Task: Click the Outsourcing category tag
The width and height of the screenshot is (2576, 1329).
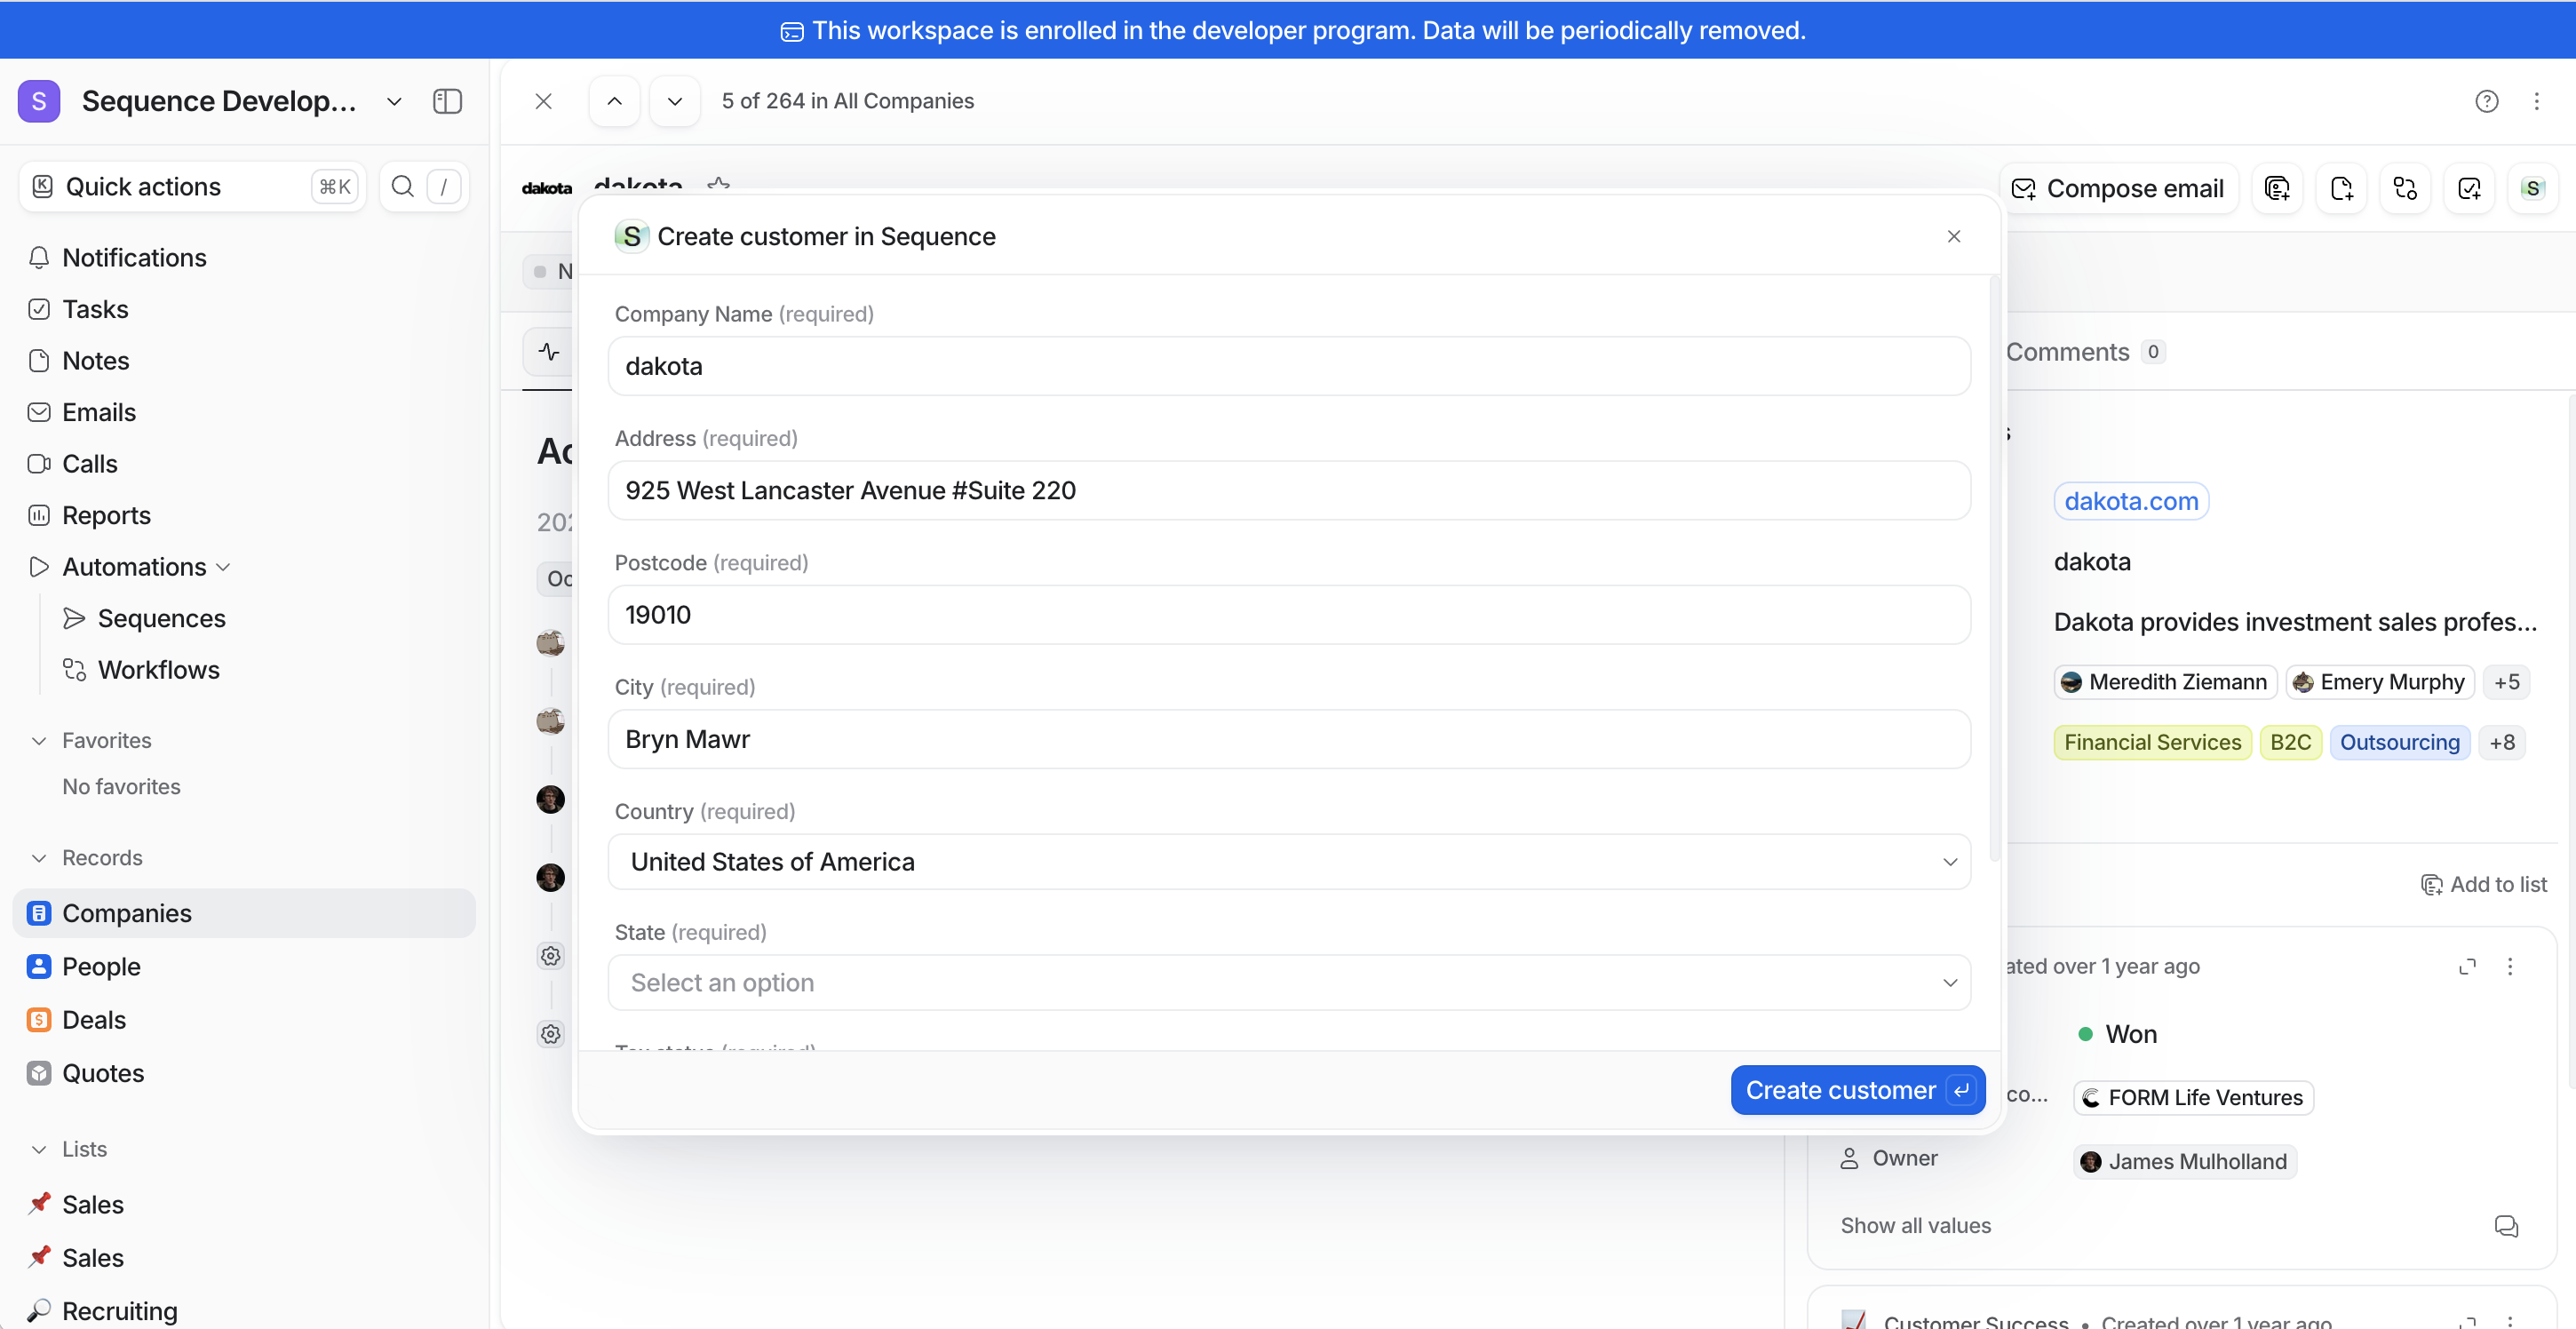Action: (x=2399, y=742)
